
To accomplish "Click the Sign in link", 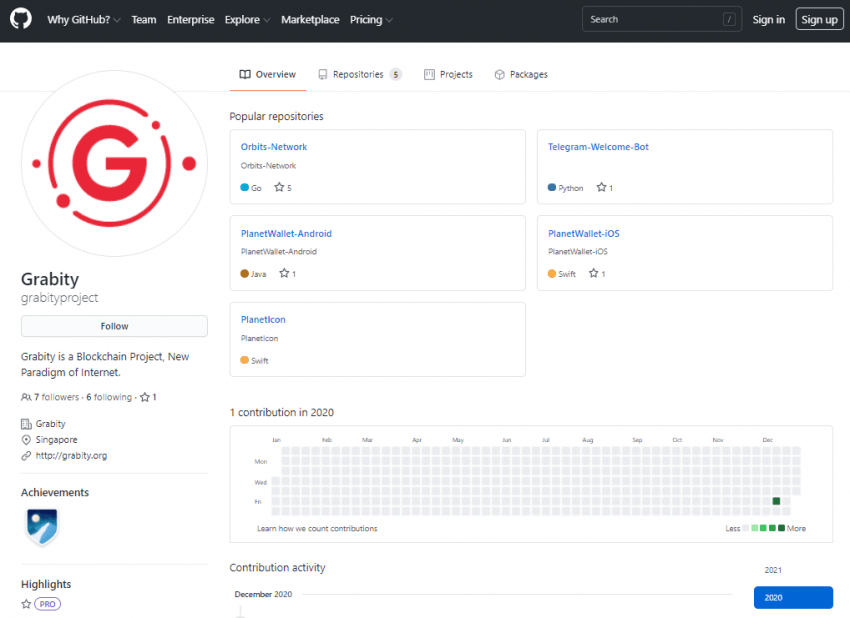I will click(769, 20).
